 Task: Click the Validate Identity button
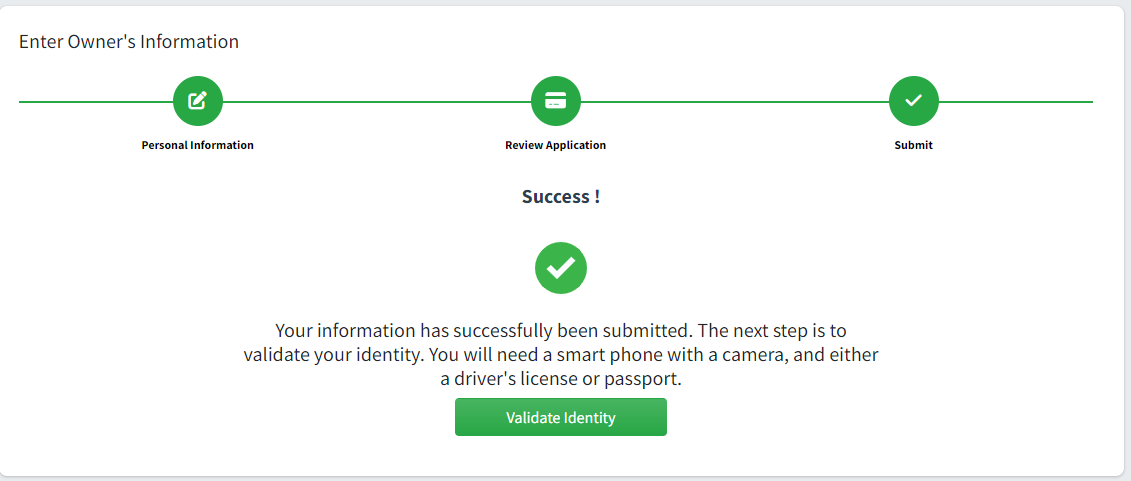pos(560,417)
